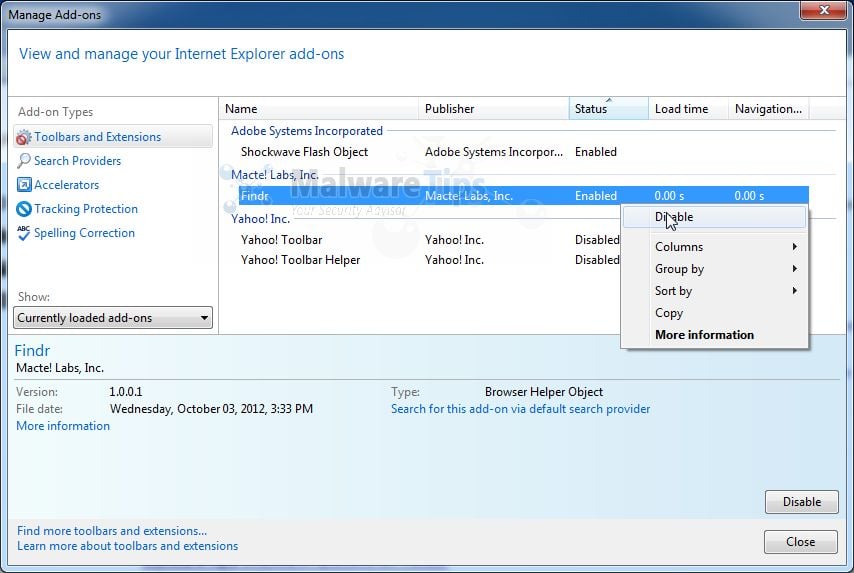The image size is (854, 573).
Task: Expand the Group by submenu
Action: [714, 269]
